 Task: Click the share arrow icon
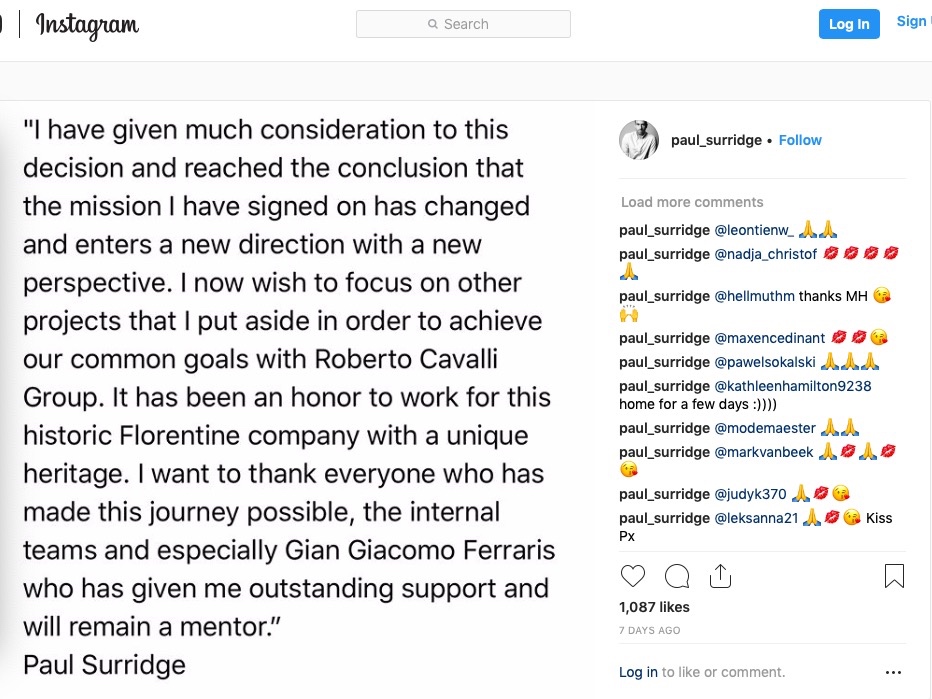(x=720, y=576)
